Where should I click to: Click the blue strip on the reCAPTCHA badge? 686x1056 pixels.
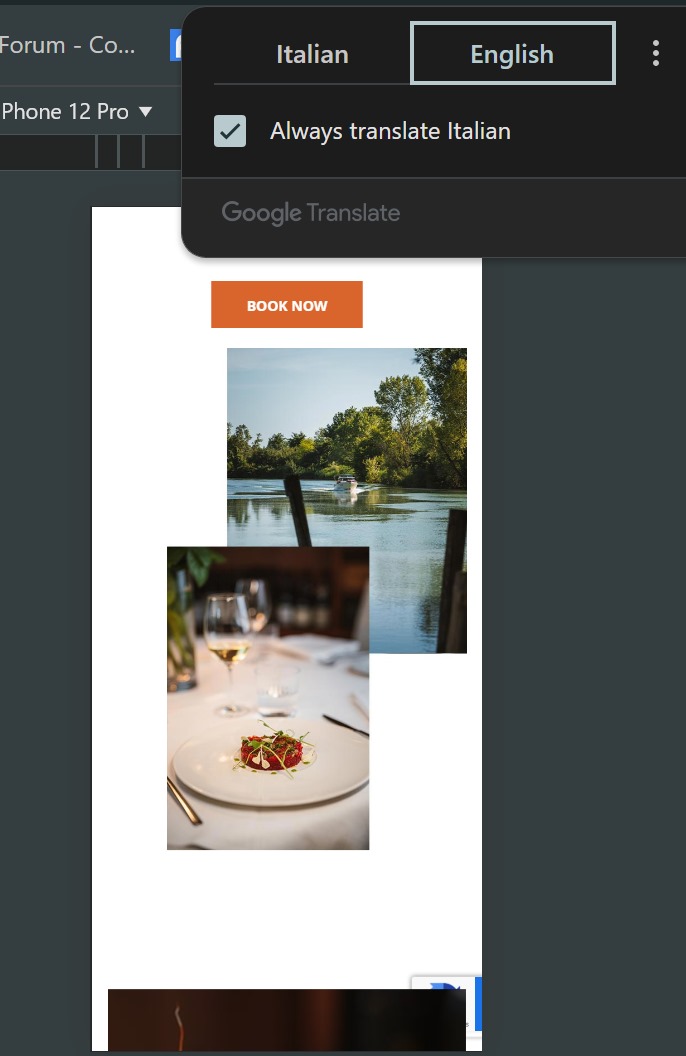(x=478, y=1003)
